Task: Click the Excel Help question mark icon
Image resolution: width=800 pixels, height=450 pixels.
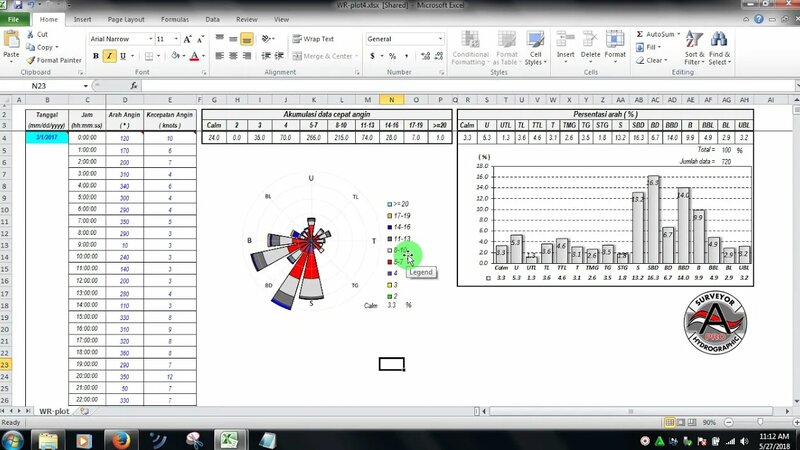Action: [x=759, y=19]
